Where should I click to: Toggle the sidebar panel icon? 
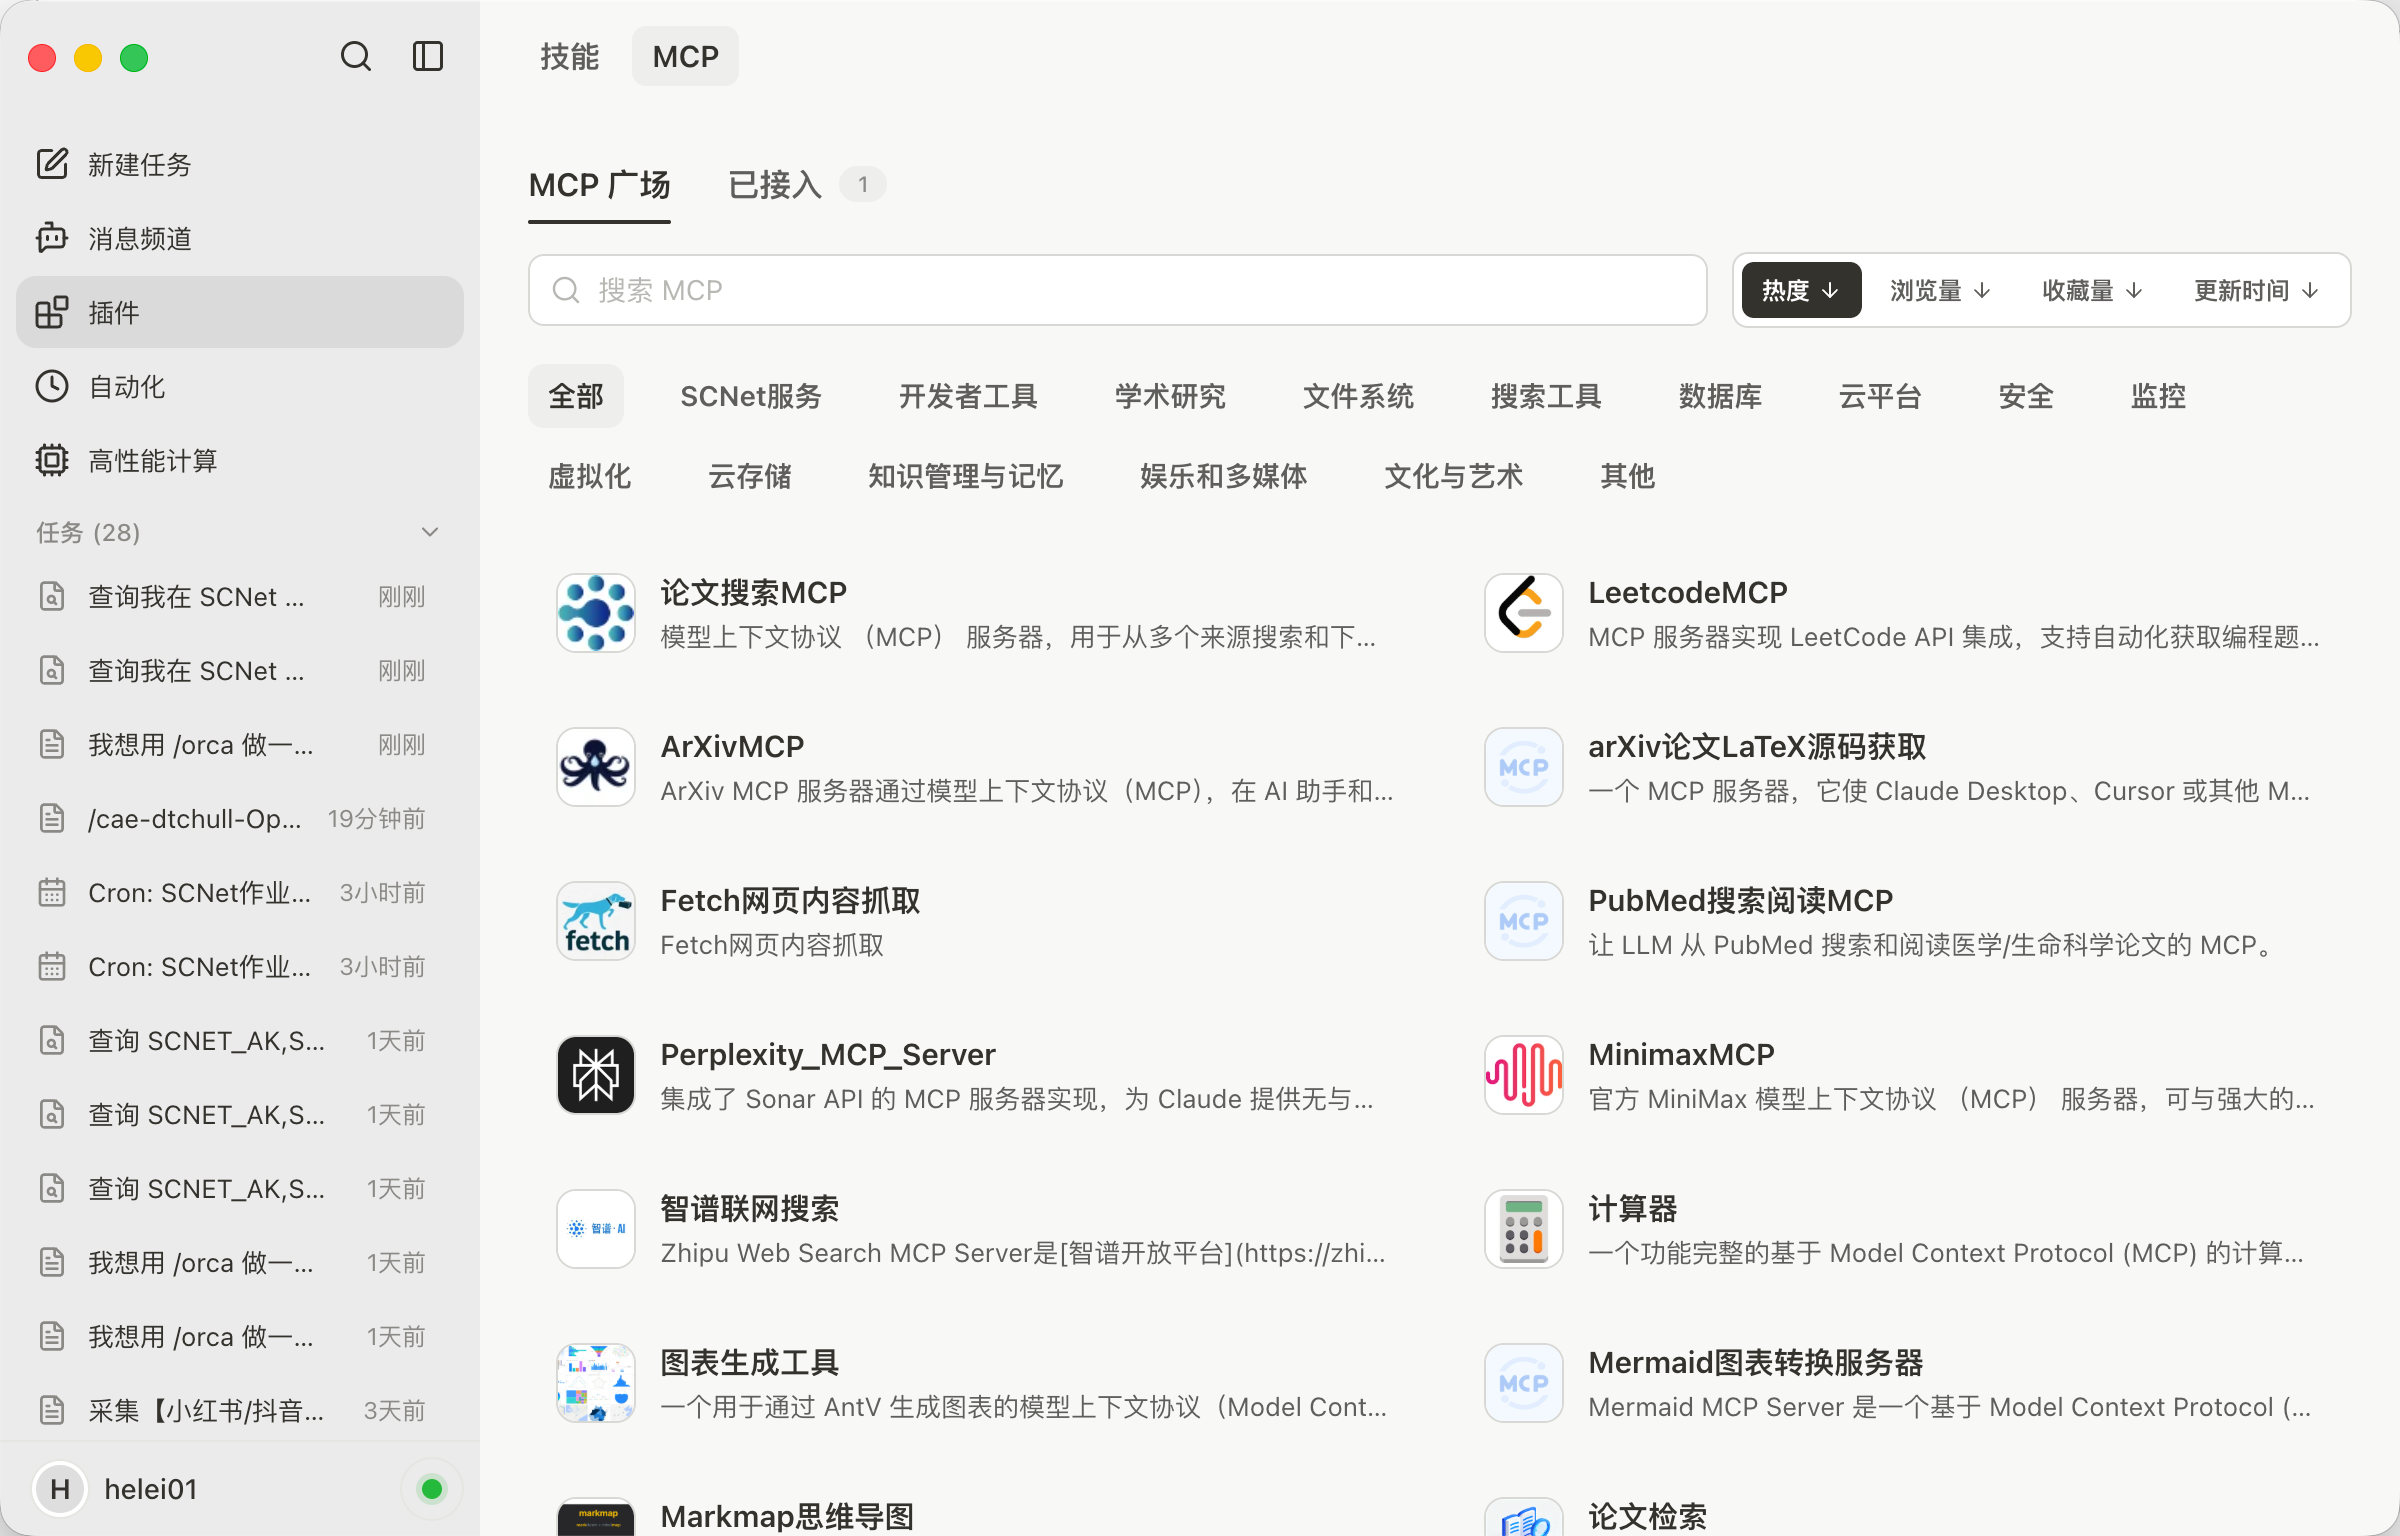coord(428,56)
